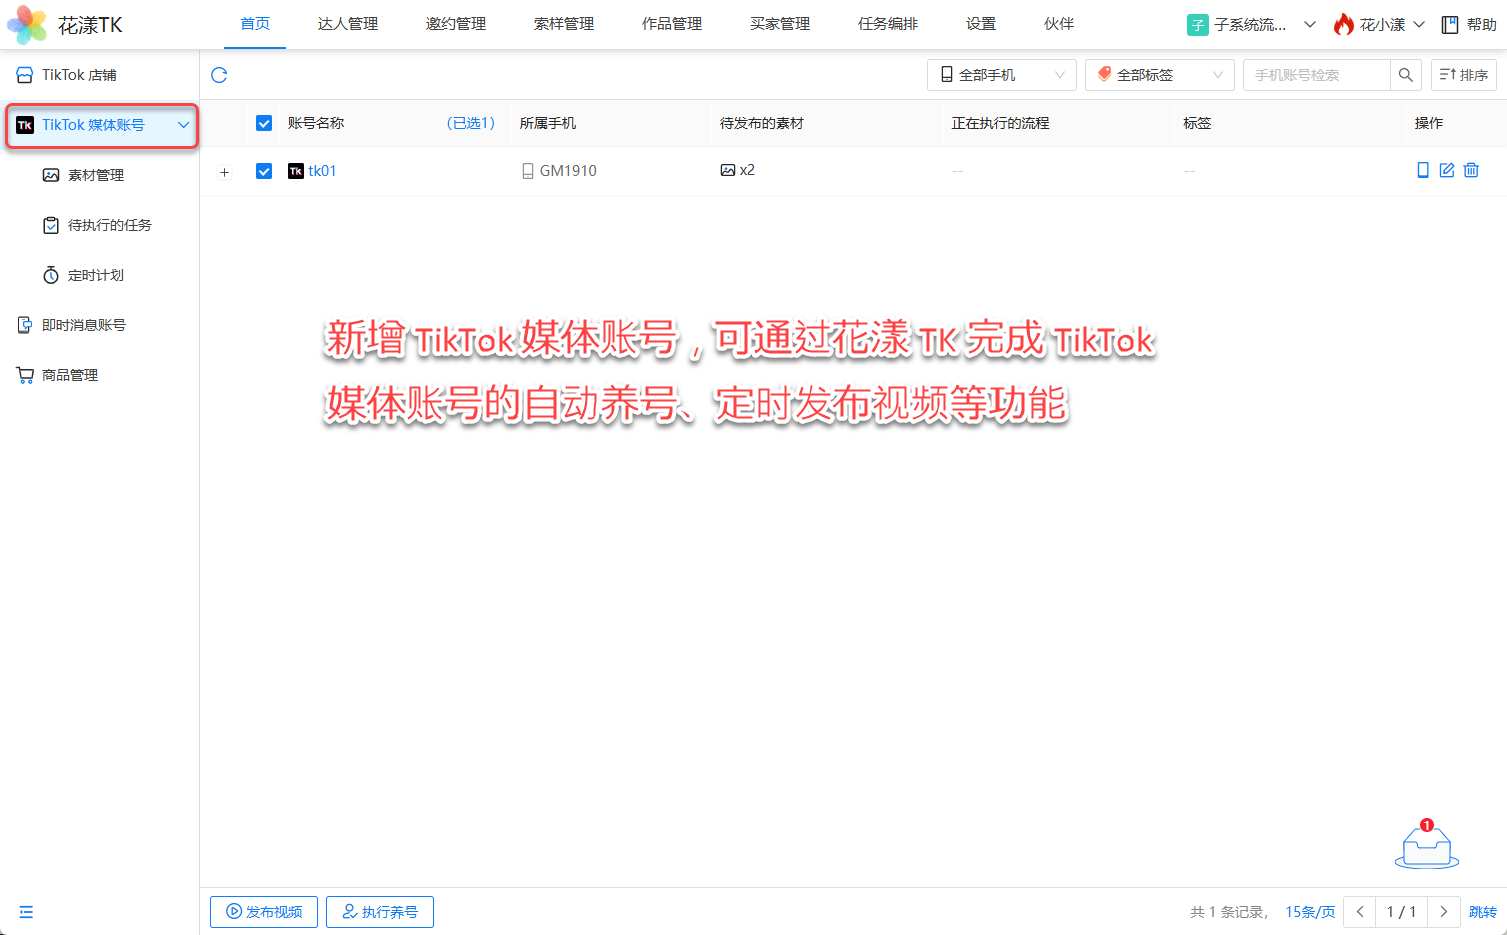Select 素材管理 in the sidebar
Viewport: 1507px width, 935px height.
[96, 175]
